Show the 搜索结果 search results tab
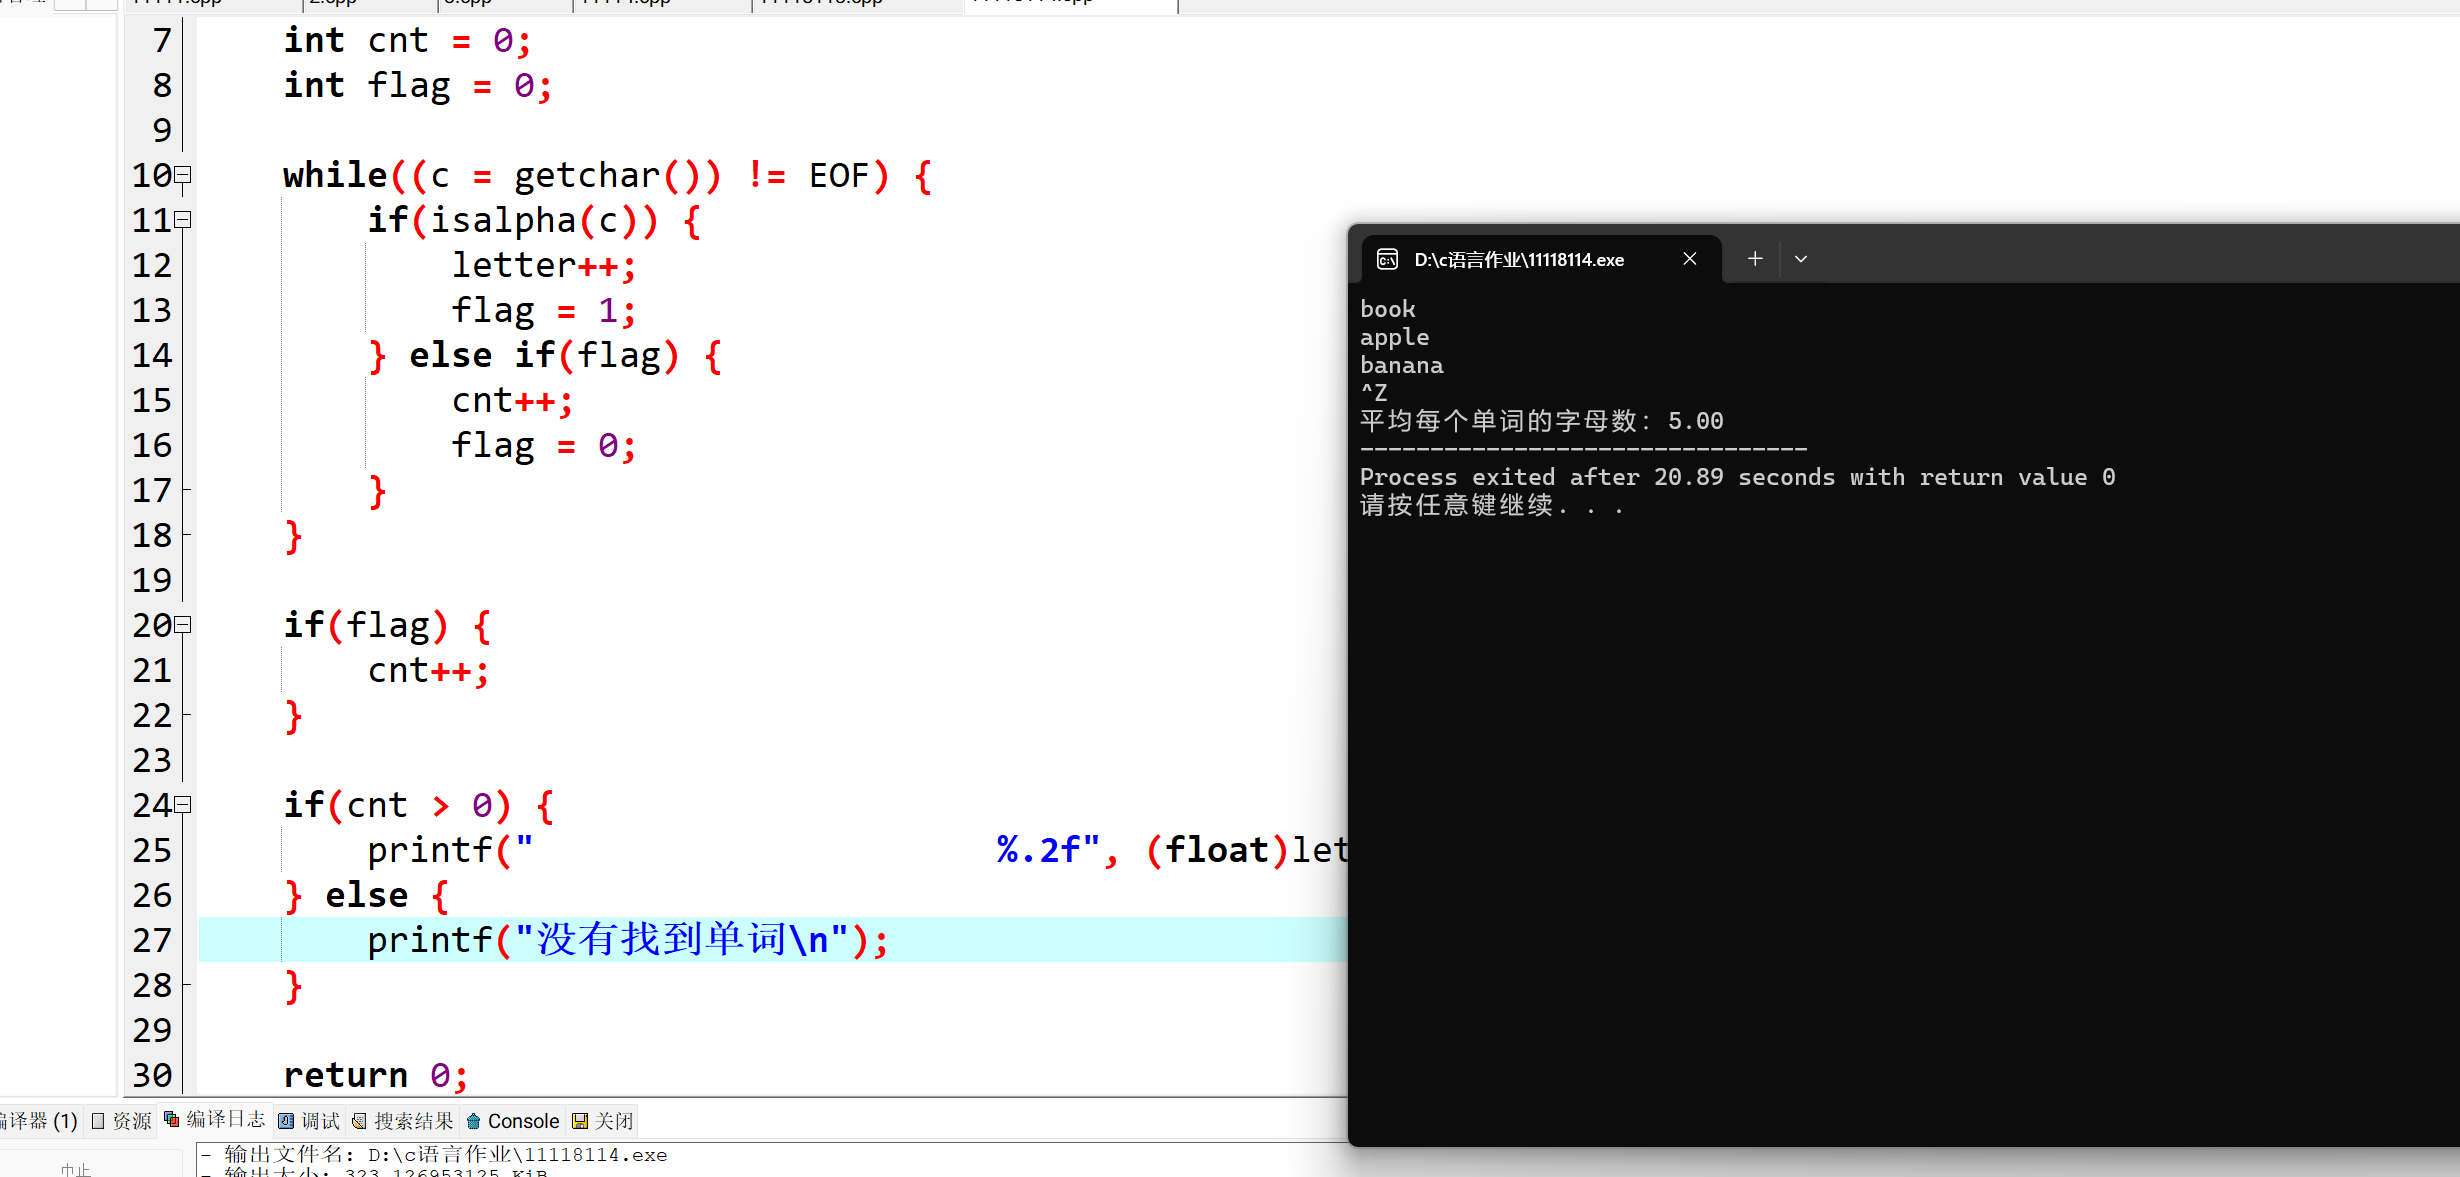The width and height of the screenshot is (2460, 1177). 403,1121
